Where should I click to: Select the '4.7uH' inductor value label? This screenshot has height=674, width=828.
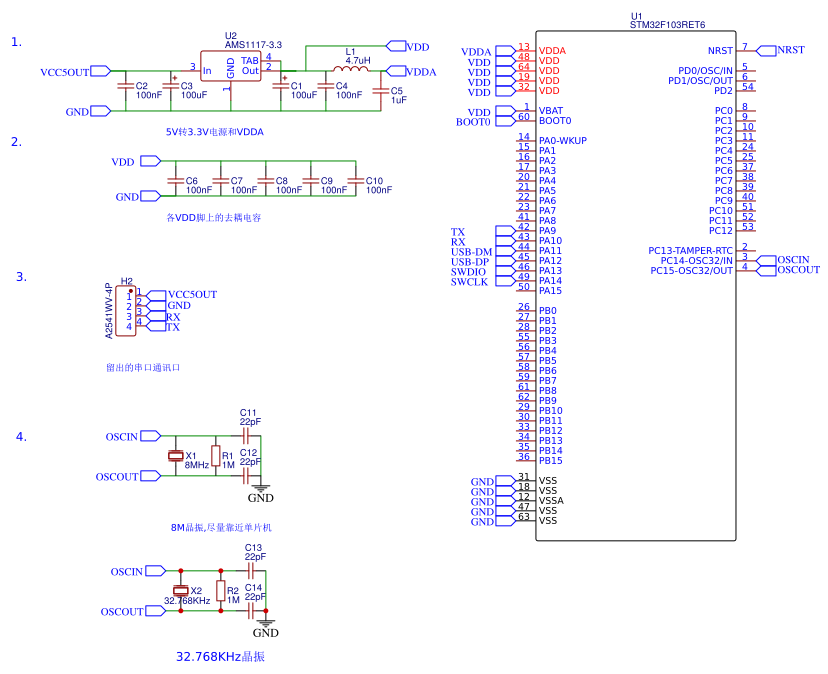click(358, 60)
